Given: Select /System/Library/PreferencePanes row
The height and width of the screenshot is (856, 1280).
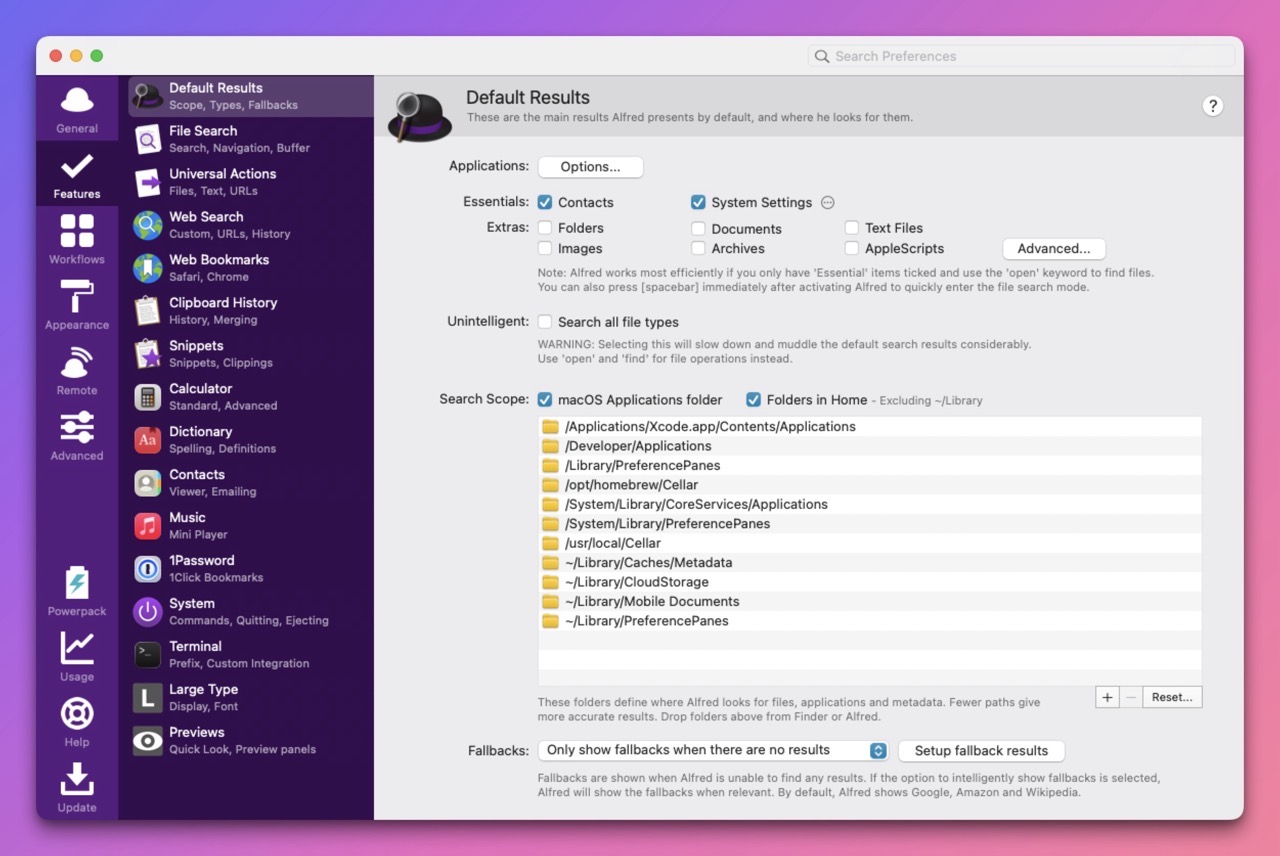Looking at the screenshot, I should [x=869, y=524].
